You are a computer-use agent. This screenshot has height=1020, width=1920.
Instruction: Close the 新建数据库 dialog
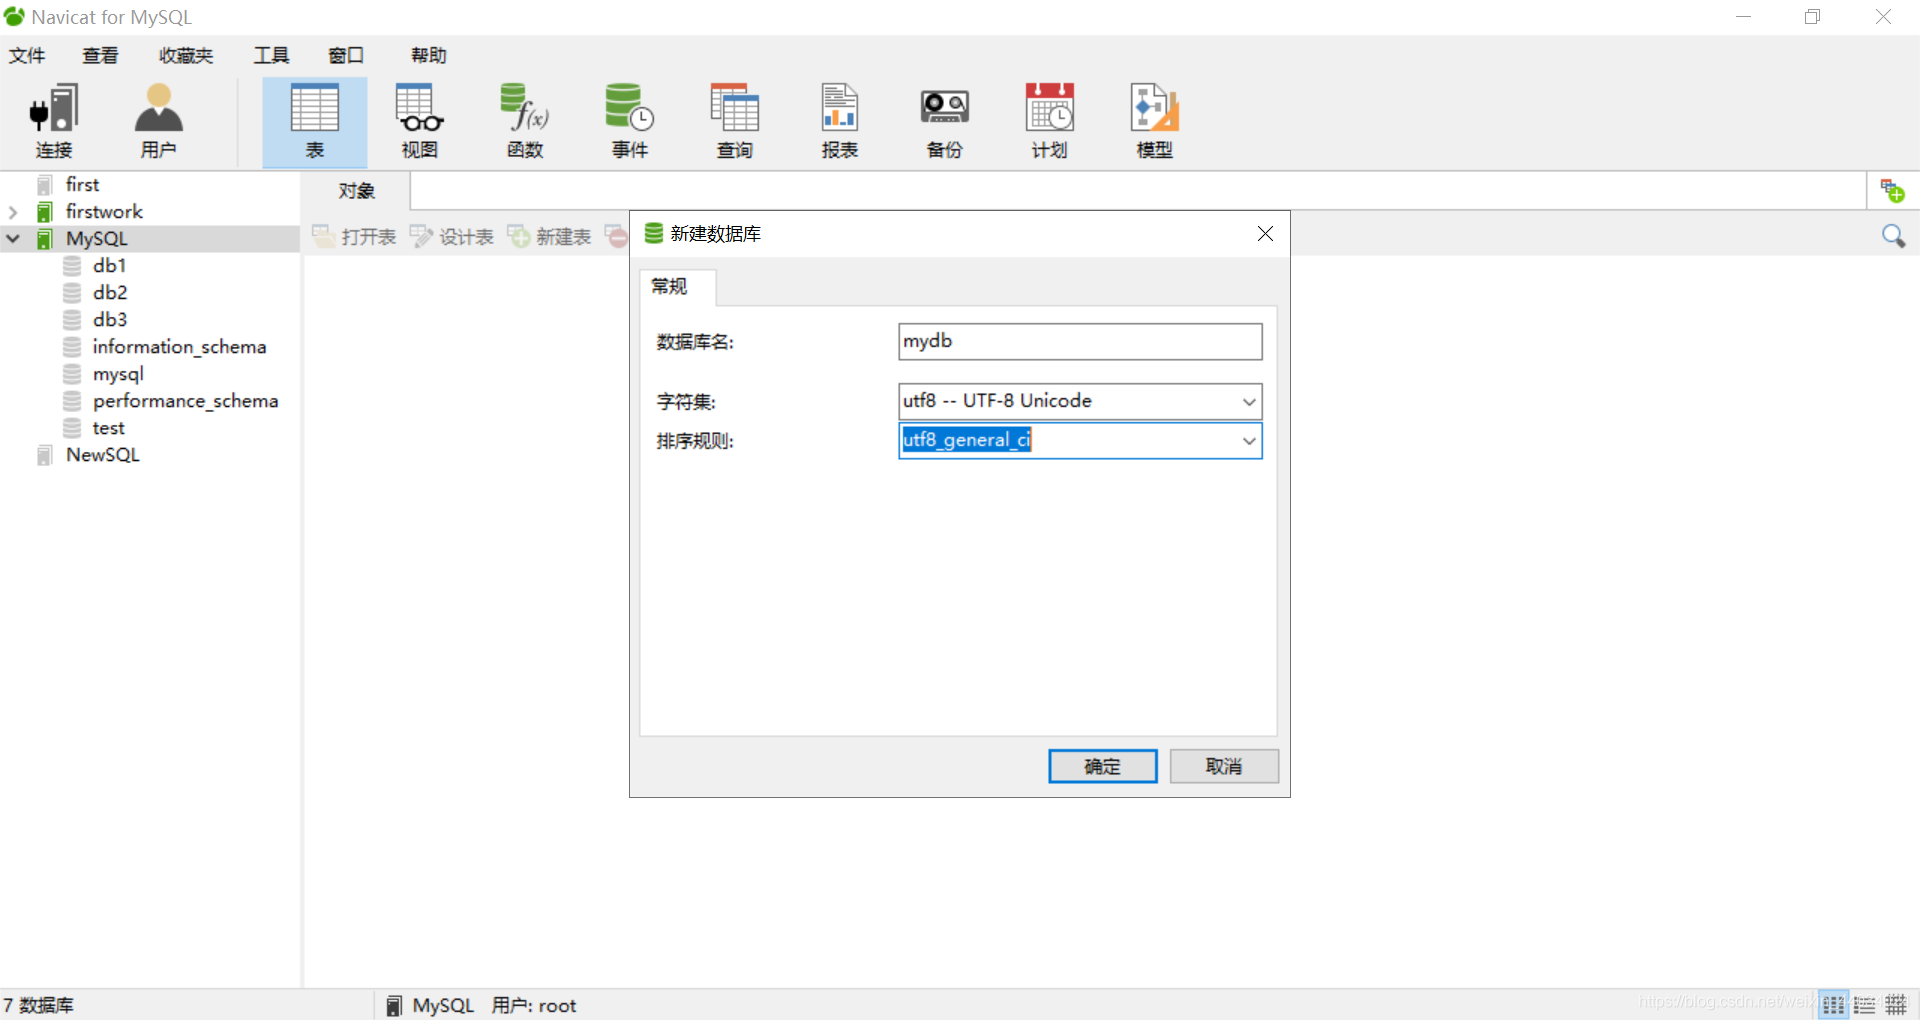click(1265, 234)
